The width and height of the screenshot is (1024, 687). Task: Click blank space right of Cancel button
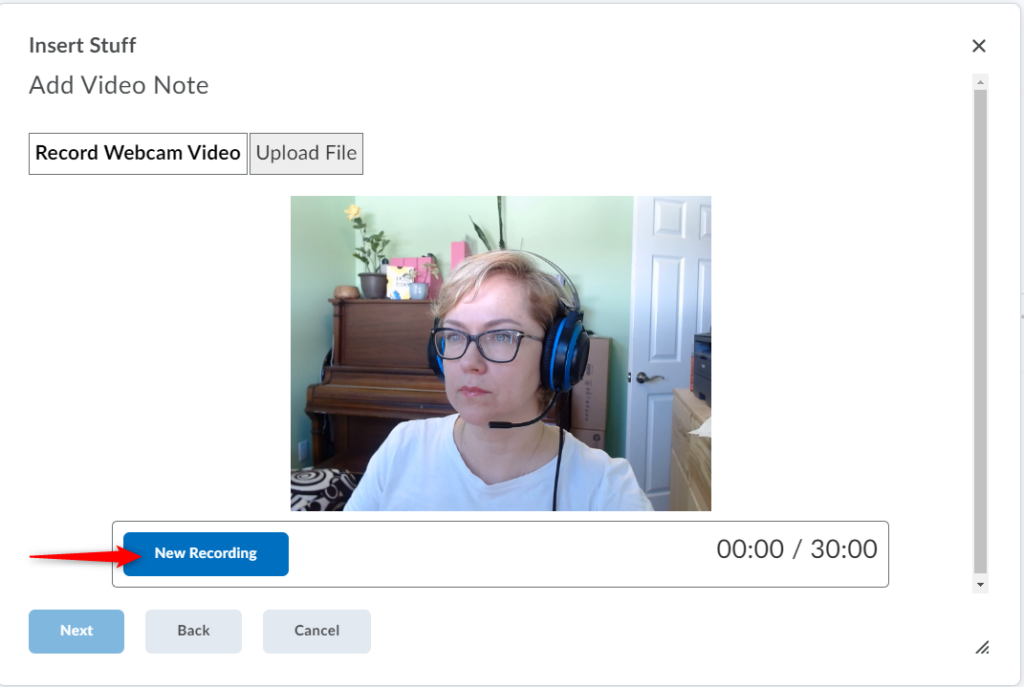pos(650,631)
